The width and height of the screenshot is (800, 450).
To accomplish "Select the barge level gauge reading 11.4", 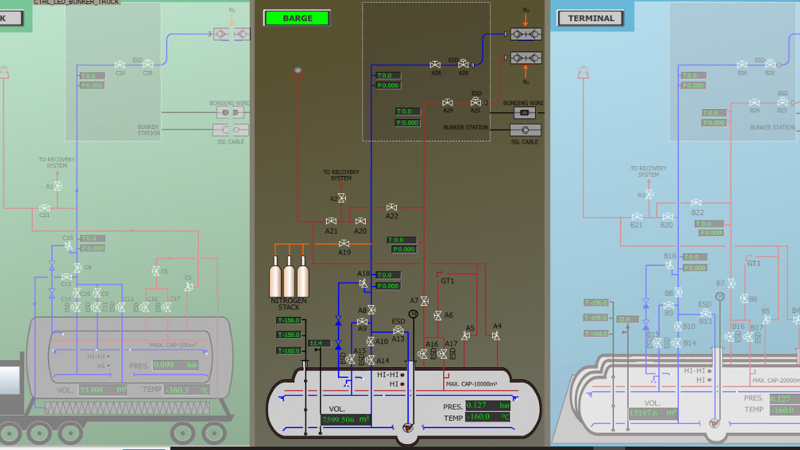I will (317, 344).
